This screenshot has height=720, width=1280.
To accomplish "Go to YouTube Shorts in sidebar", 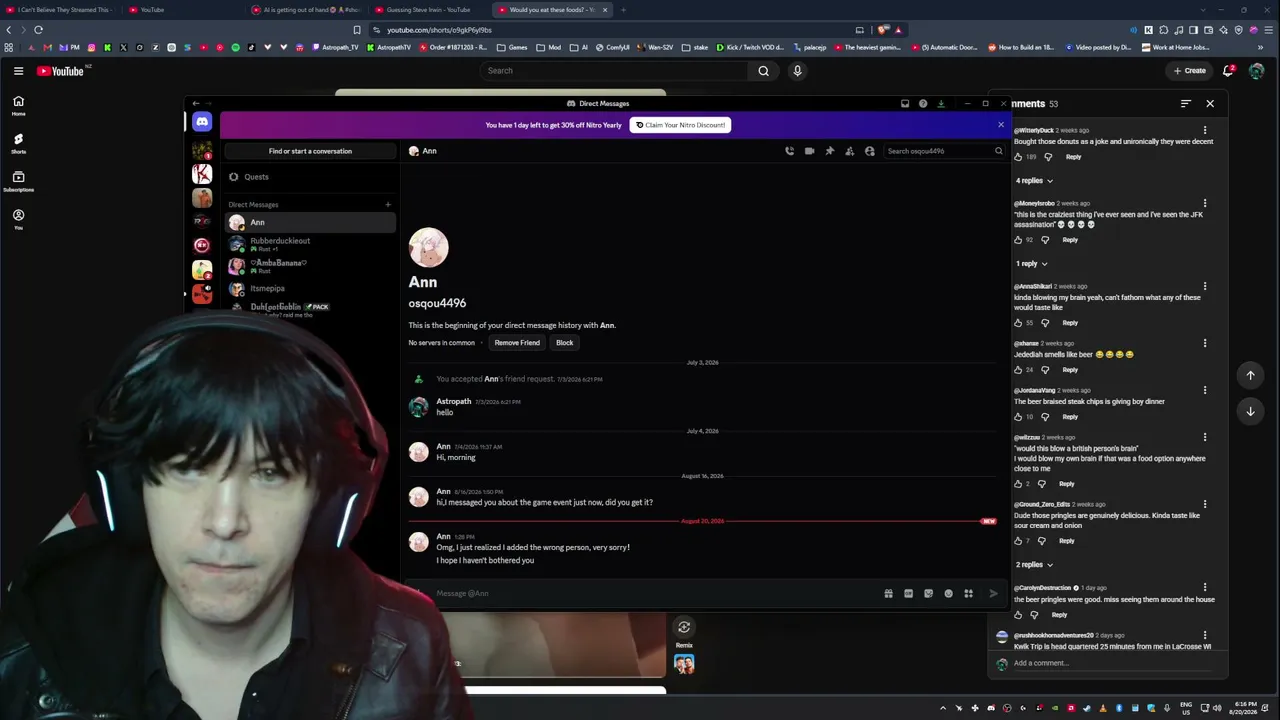I will coord(18,144).
